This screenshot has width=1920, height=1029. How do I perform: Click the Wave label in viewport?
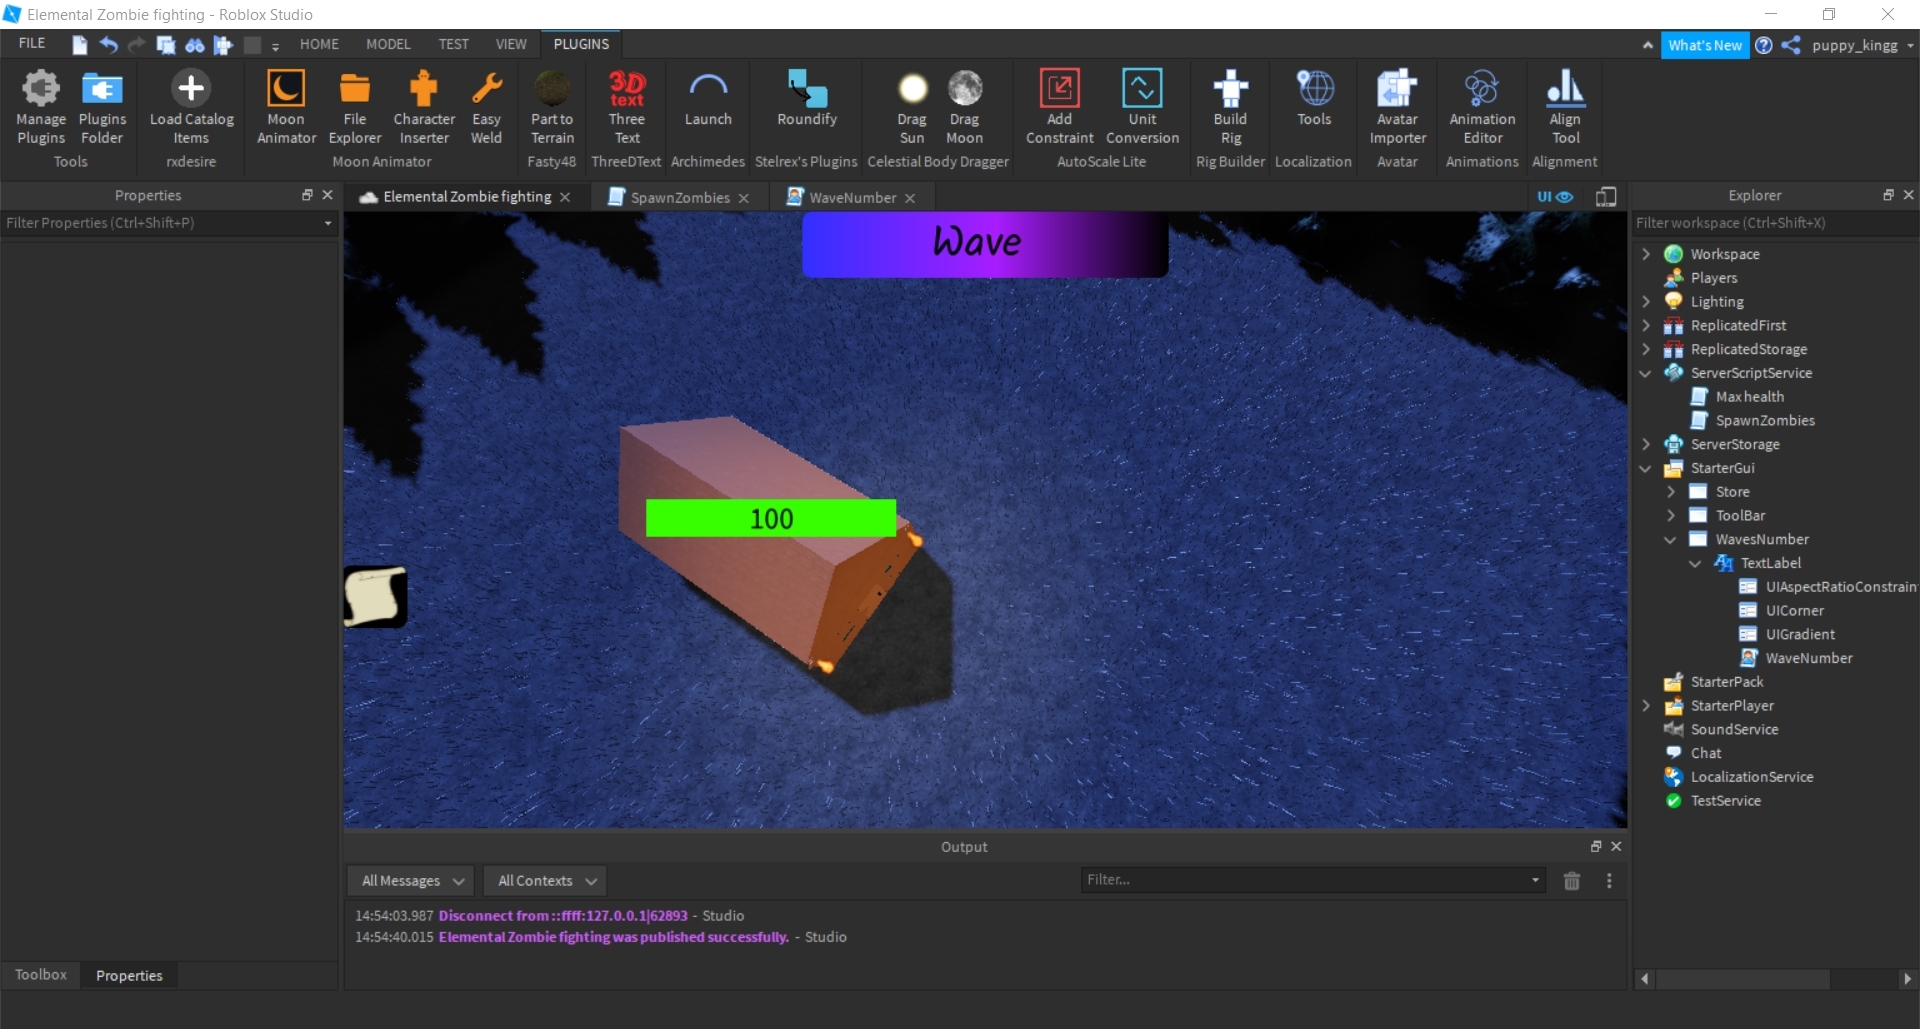point(985,243)
